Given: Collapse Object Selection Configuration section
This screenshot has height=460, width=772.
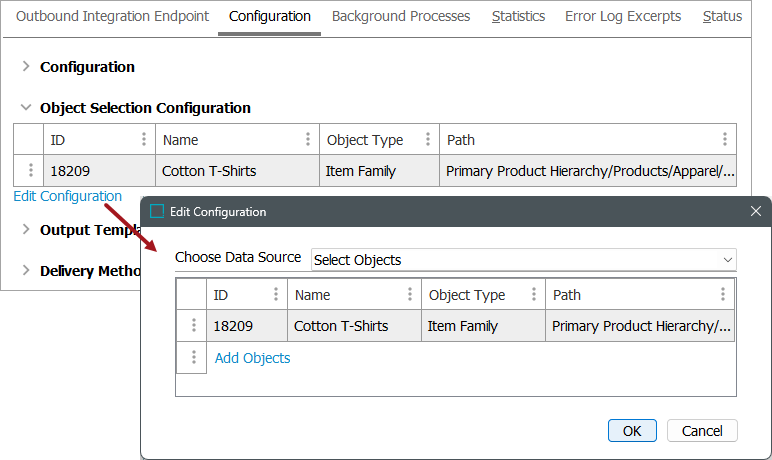Looking at the screenshot, I should coord(26,108).
